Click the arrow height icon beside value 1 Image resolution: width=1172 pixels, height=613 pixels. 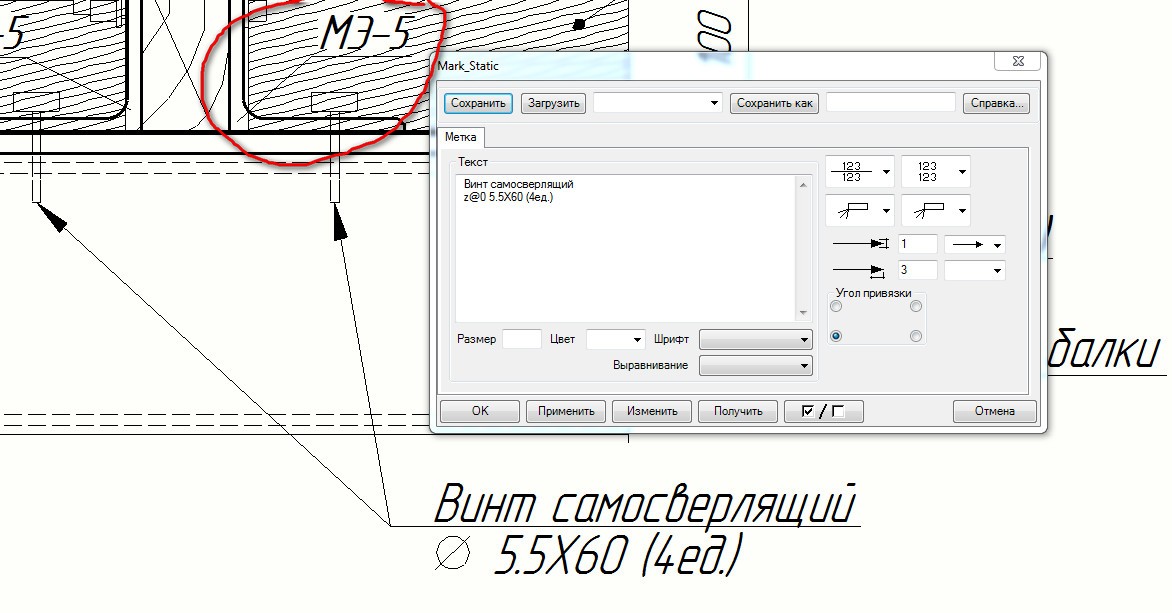[860, 244]
